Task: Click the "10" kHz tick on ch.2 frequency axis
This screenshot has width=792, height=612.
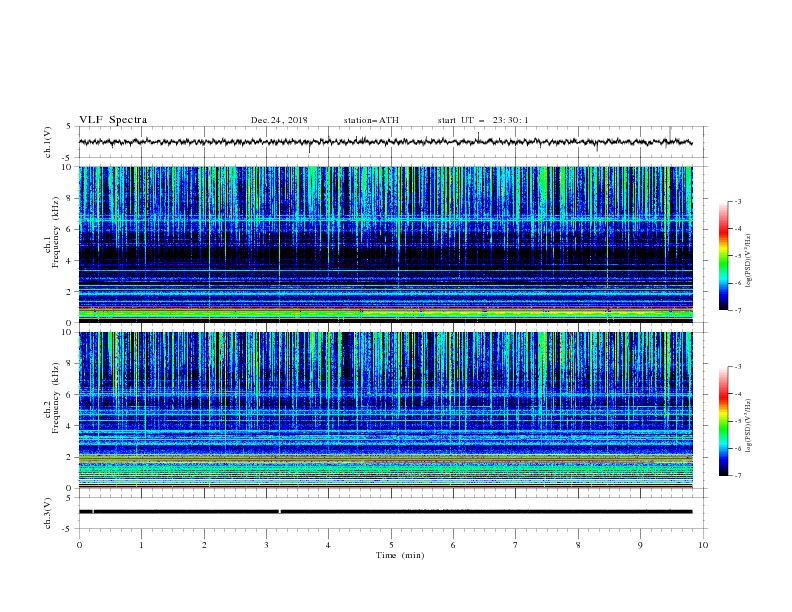Action: coord(67,332)
